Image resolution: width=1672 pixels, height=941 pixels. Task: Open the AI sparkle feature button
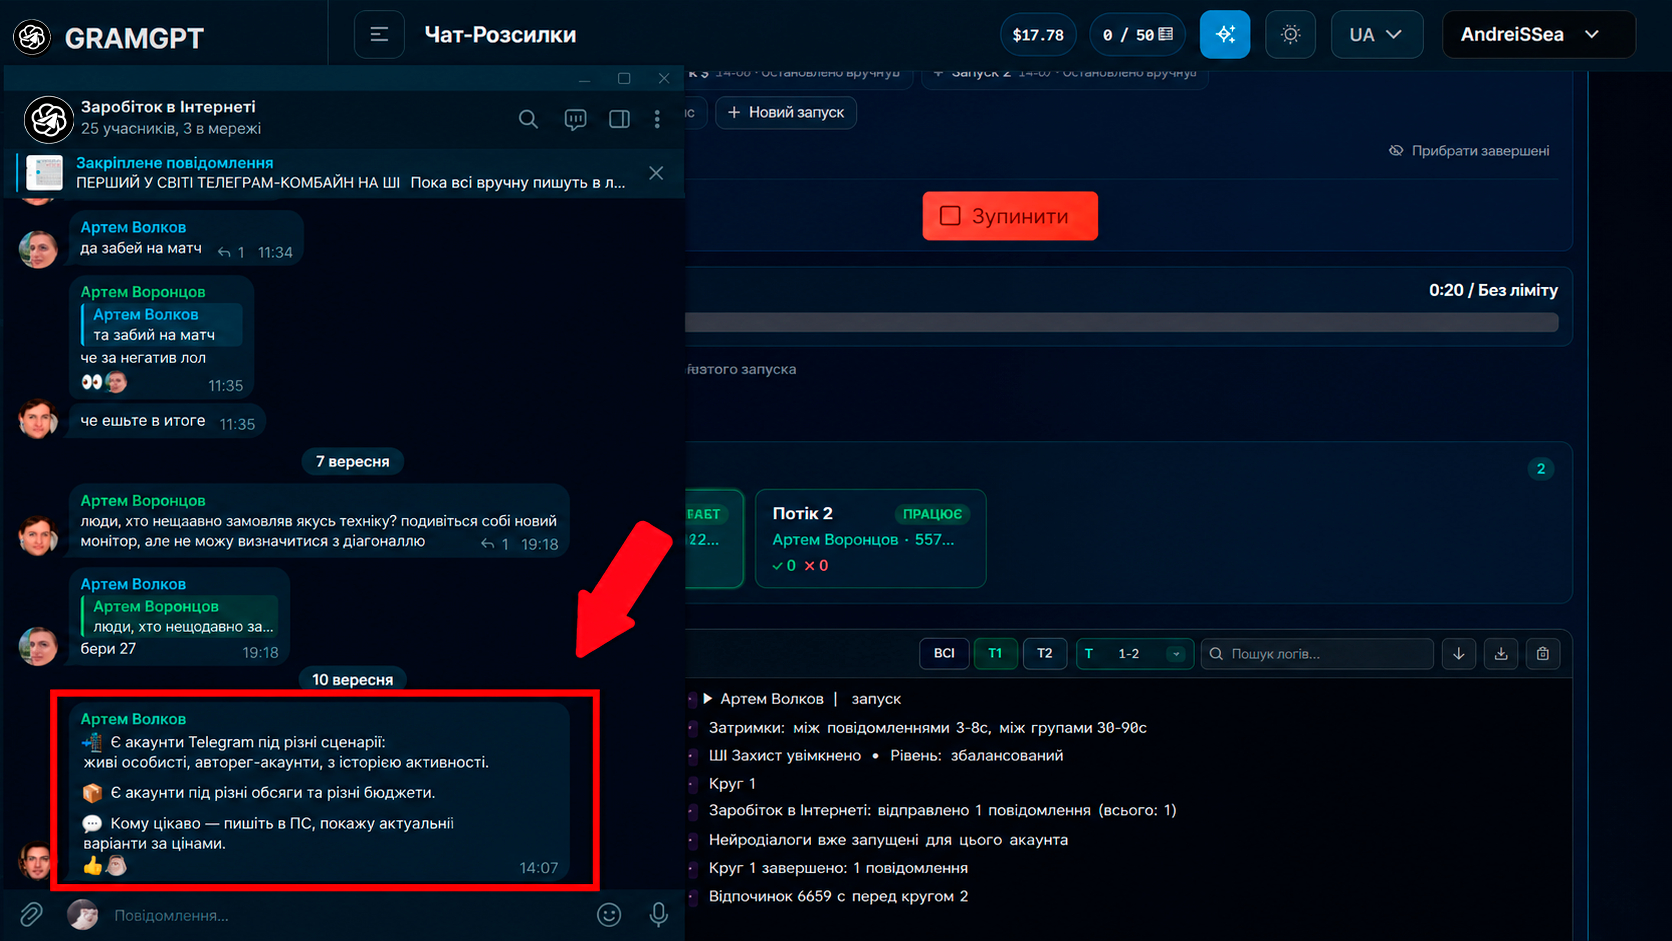pyautogui.click(x=1225, y=35)
